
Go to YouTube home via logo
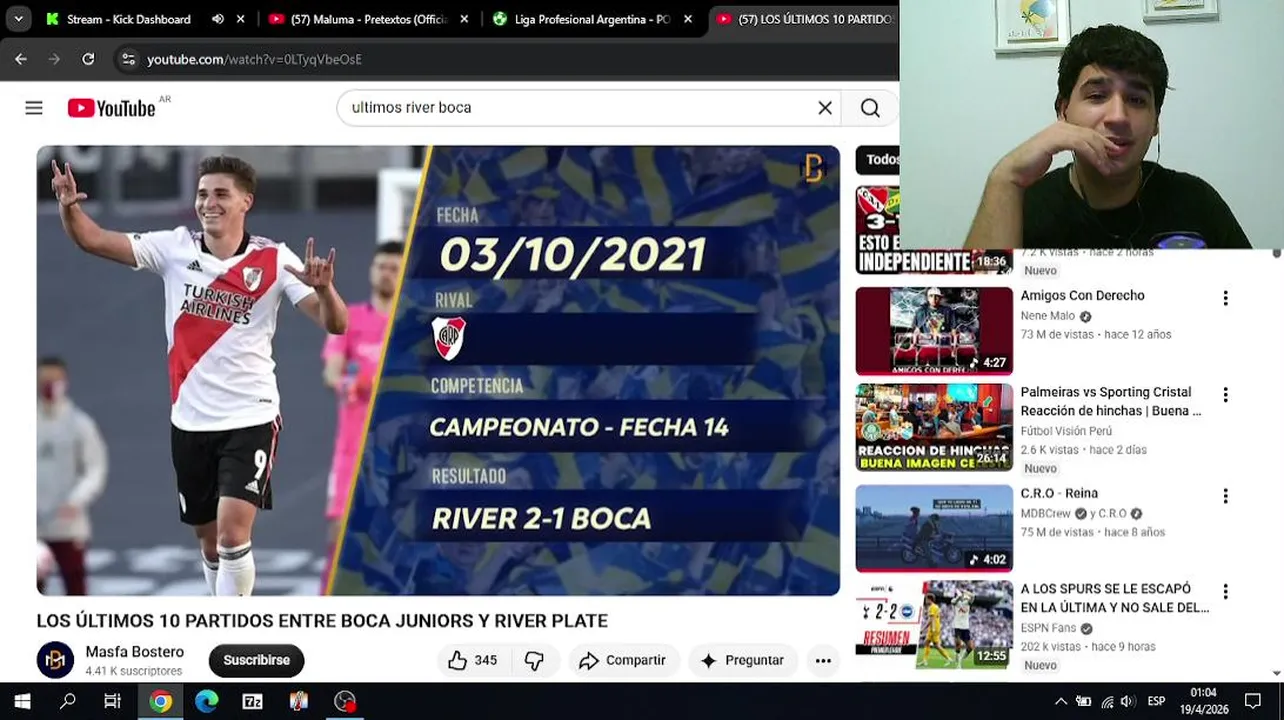[111, 108]
